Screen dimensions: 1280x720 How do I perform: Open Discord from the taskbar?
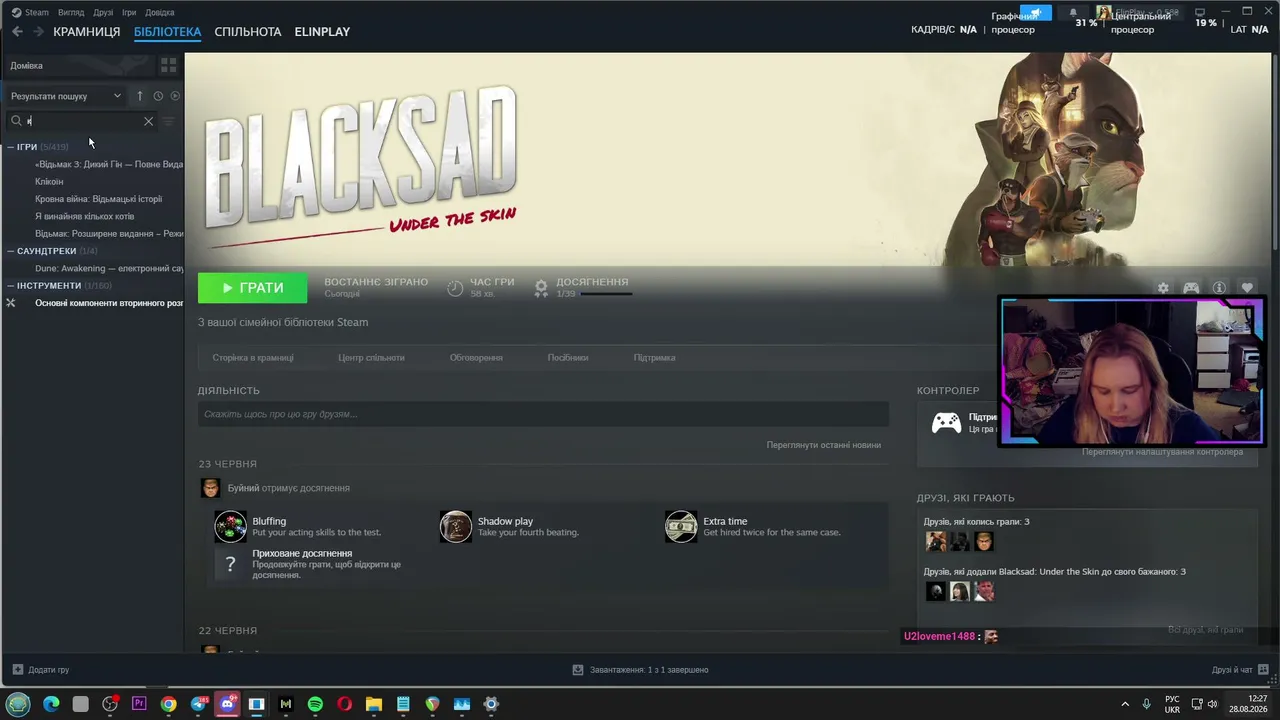(228, 704)
